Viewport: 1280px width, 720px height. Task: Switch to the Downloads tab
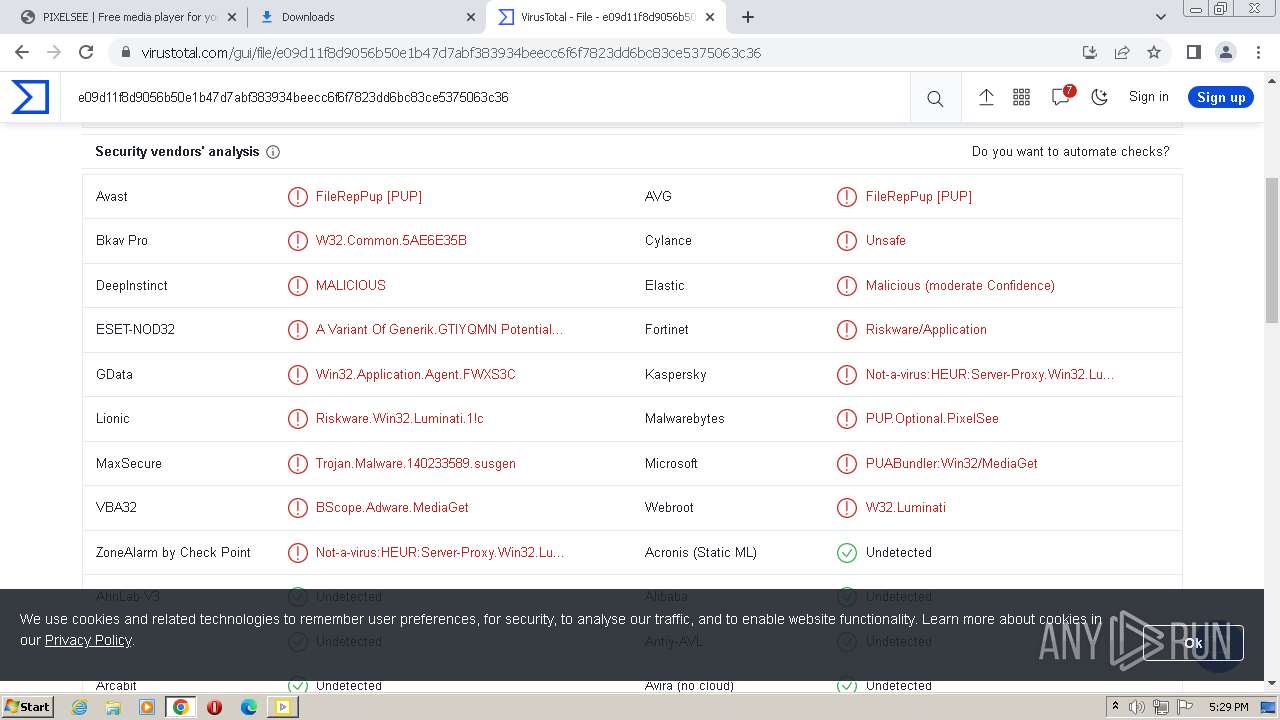click(x=366, y=17)
